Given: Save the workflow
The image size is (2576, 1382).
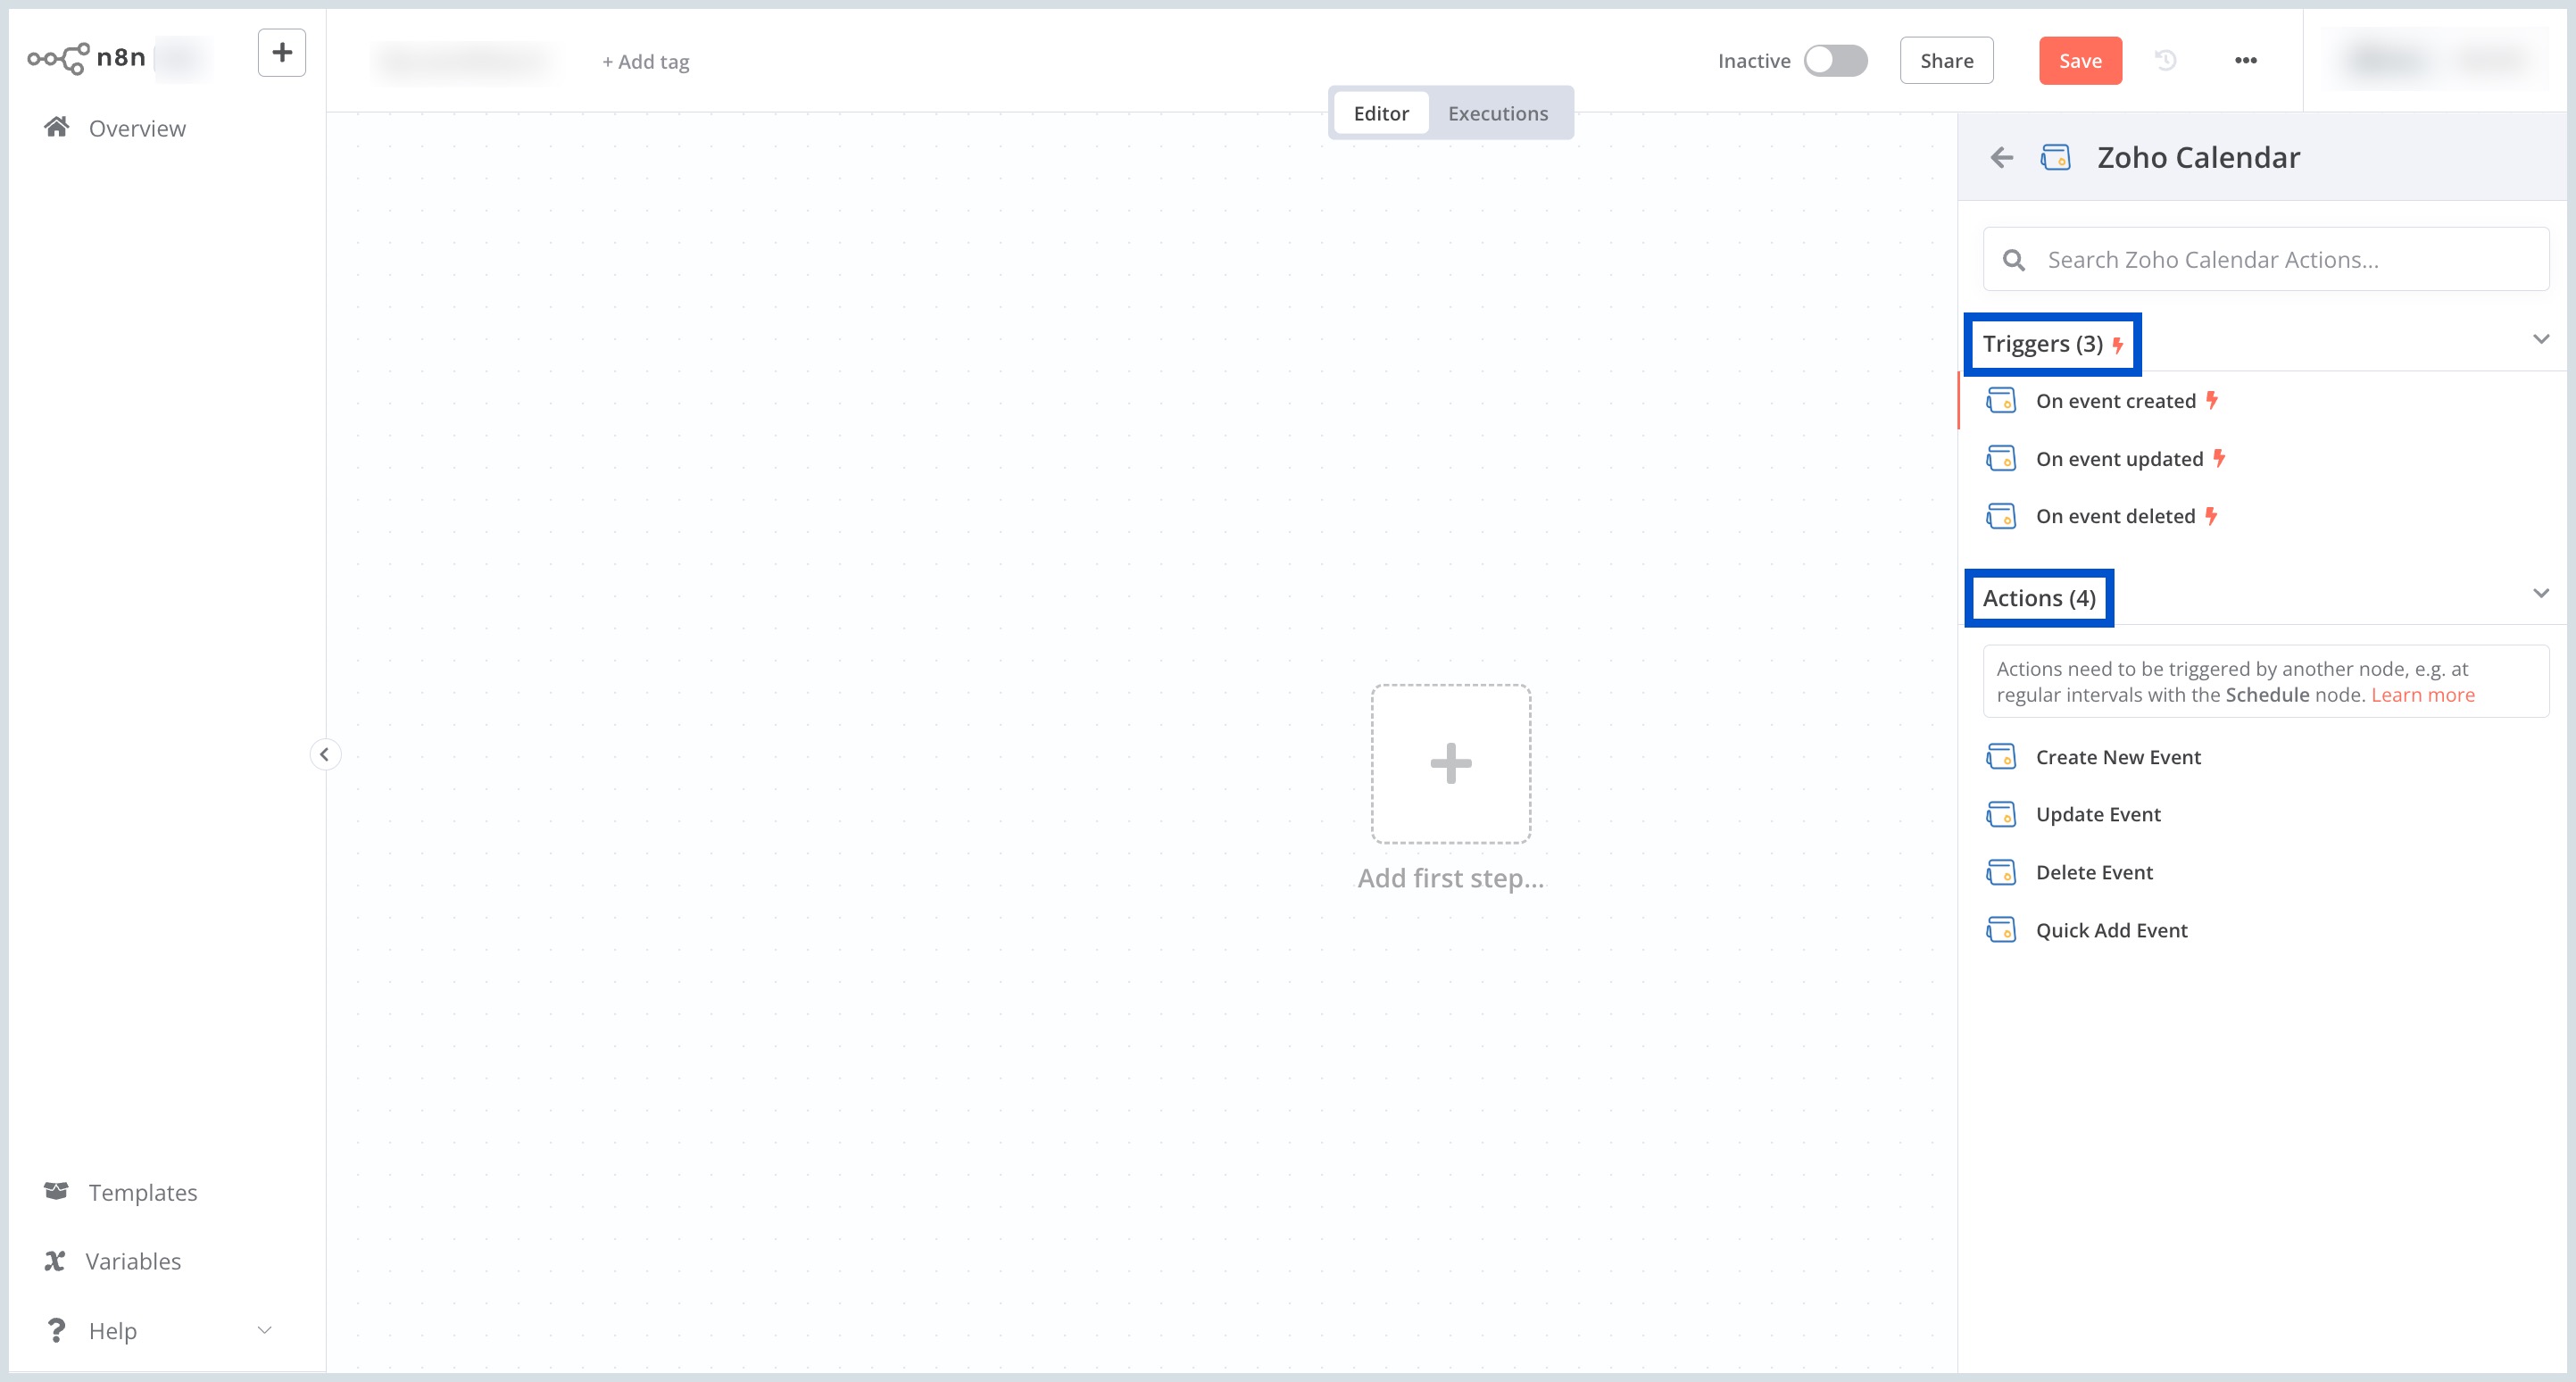Looking at the screenshot, I should (2080, 61).
